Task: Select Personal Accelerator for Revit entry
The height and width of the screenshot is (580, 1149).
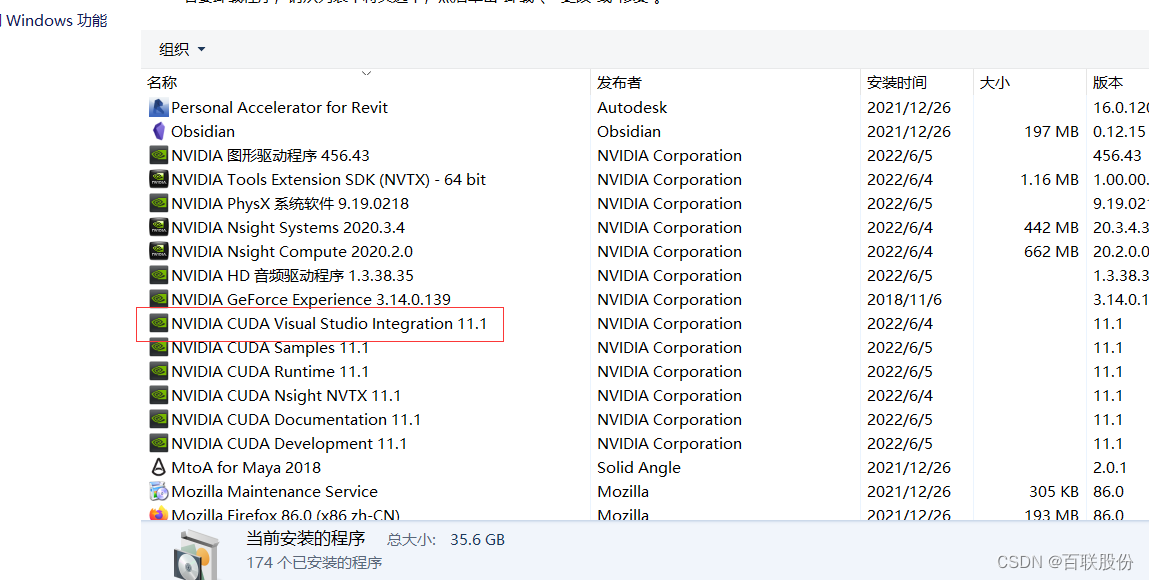Action: click(x=279, y=108)
